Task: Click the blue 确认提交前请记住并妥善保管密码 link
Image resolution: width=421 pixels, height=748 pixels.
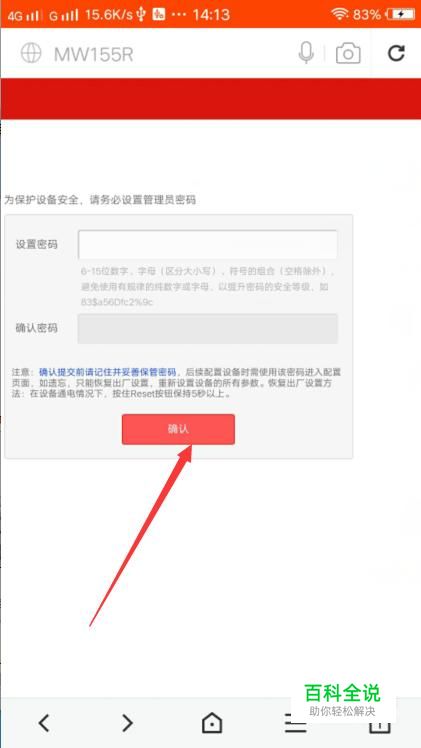Action: 108,372
